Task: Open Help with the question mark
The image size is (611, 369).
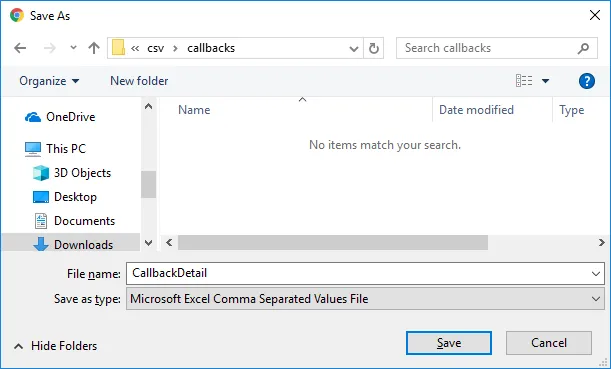Action: tap(586, 81)
